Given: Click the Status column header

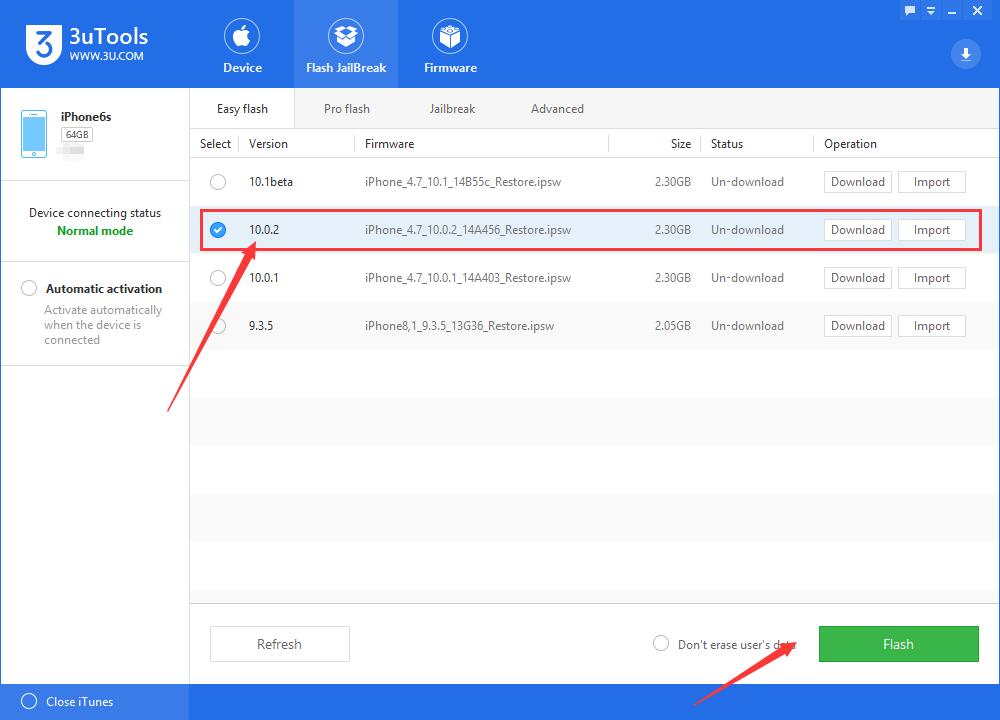Looking at the screenshot, I should (726, 143).
